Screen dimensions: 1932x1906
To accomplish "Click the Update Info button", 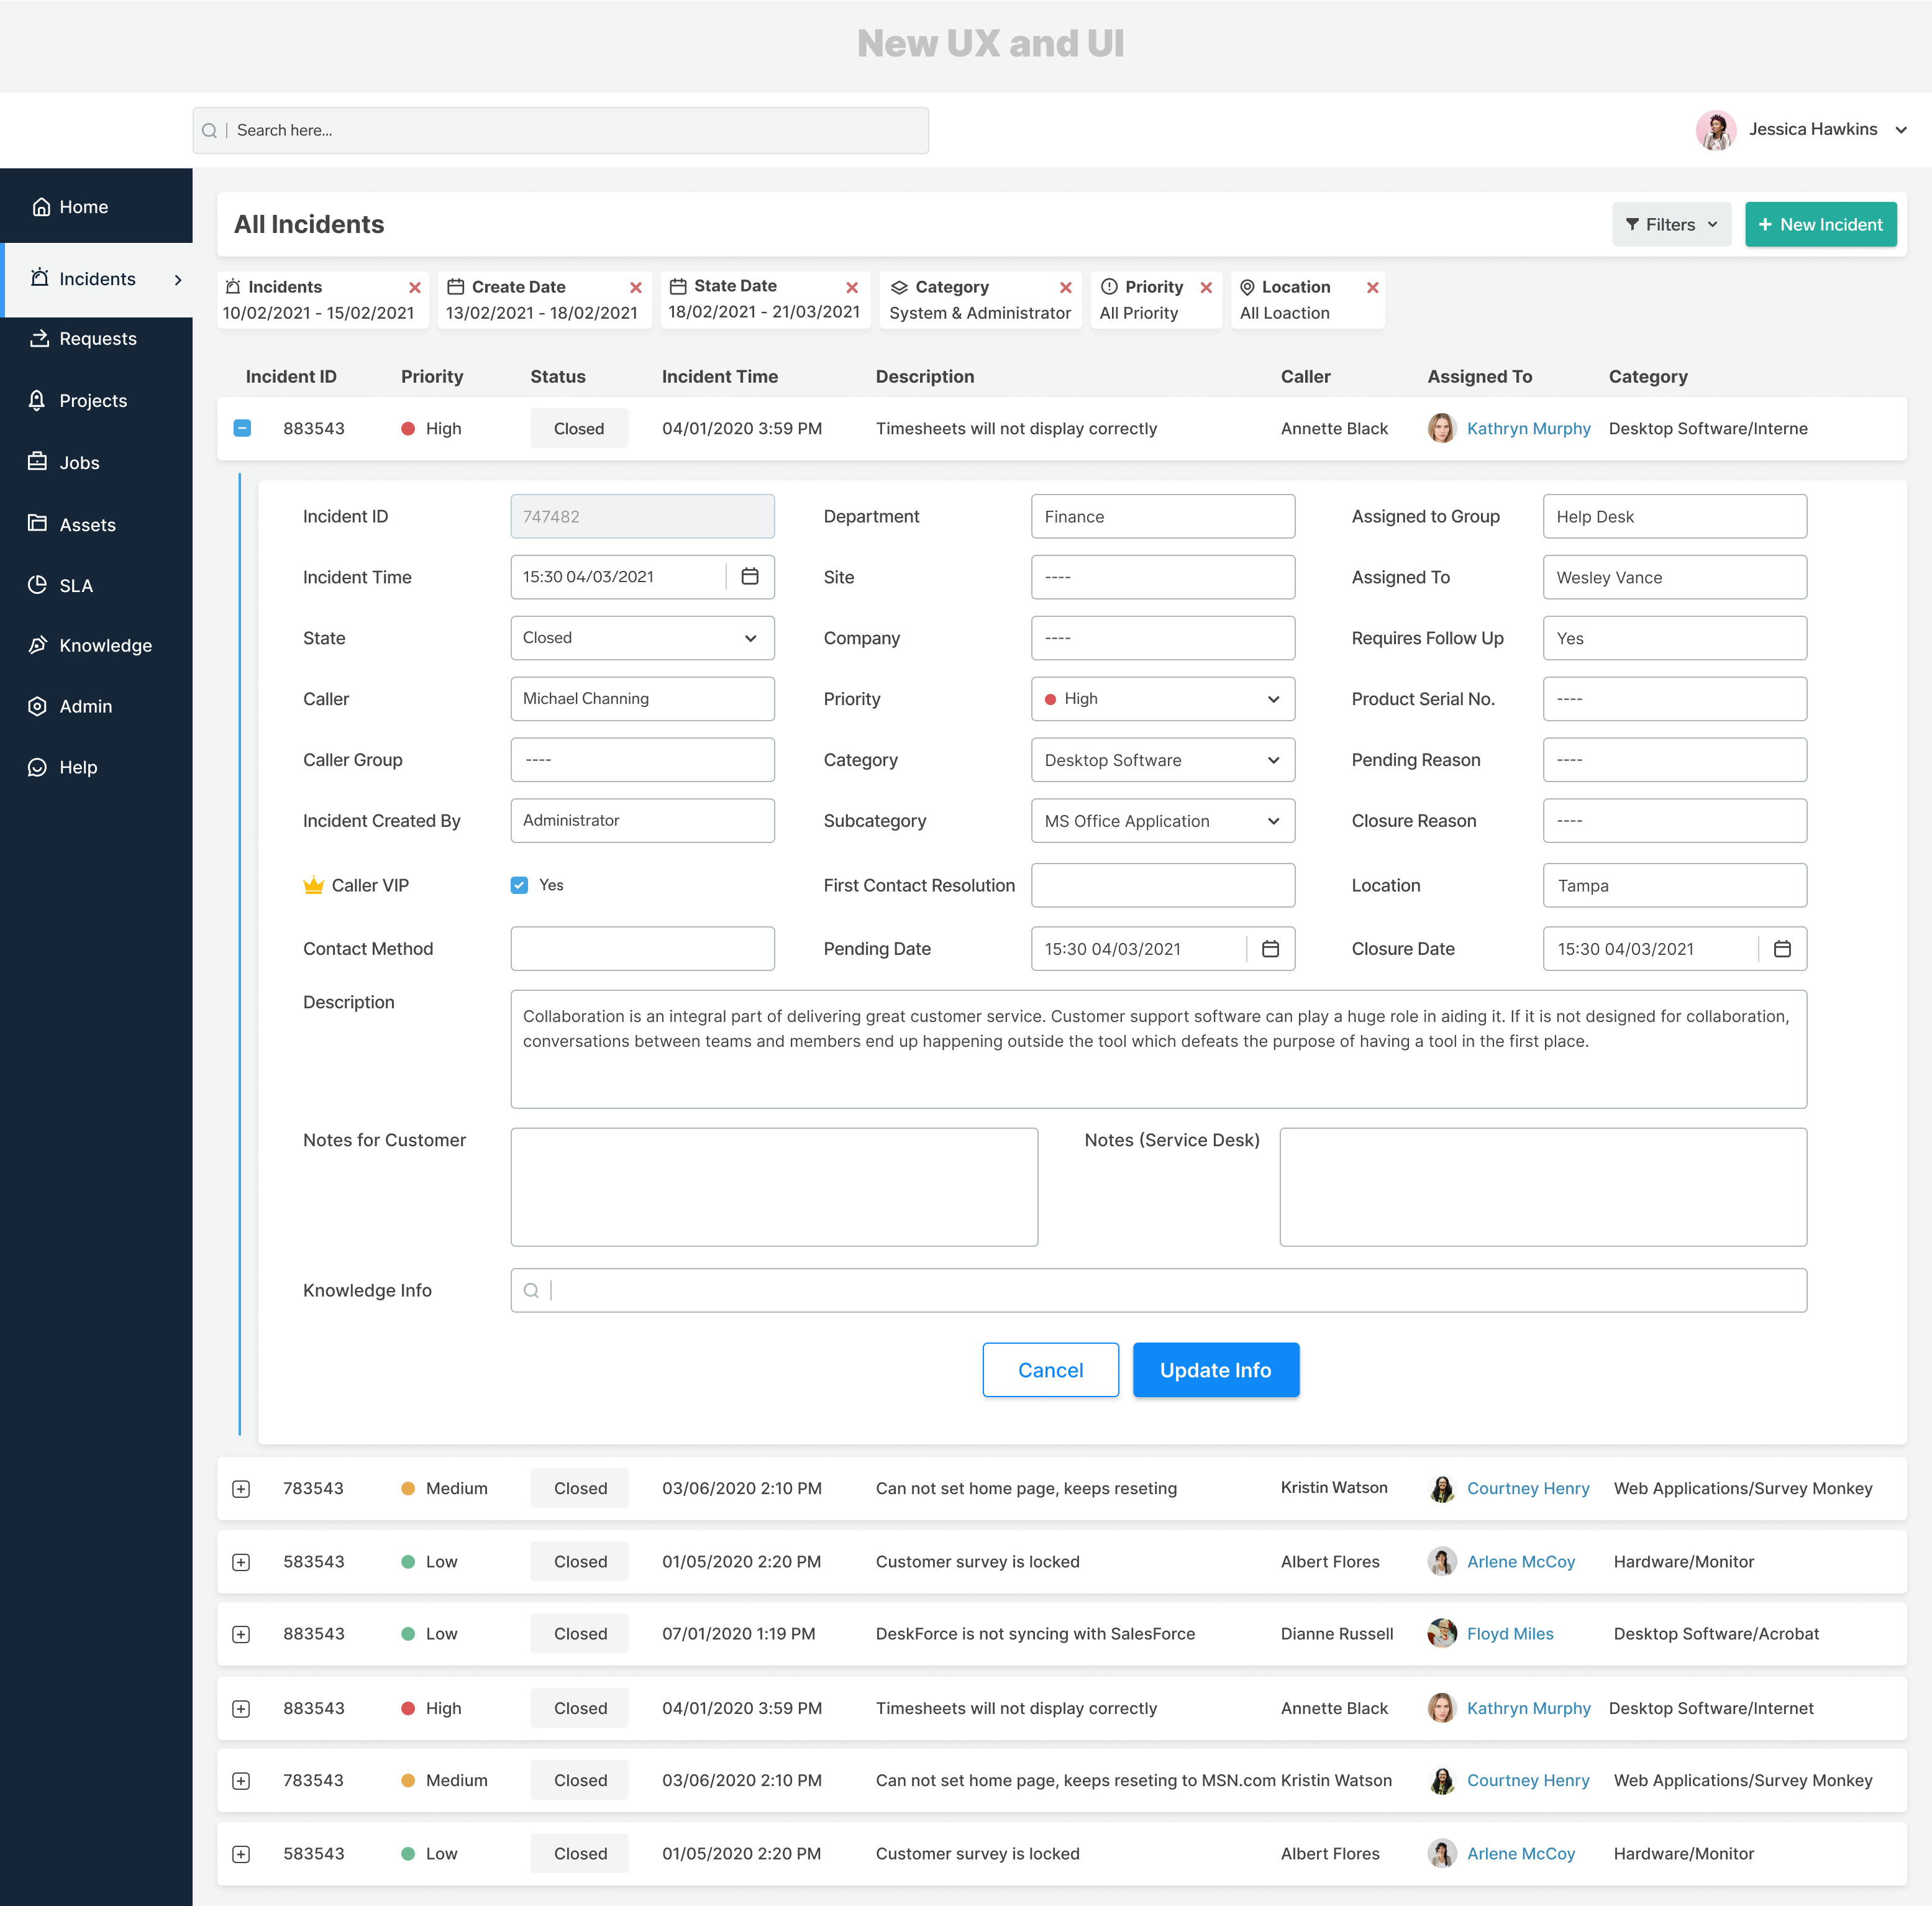I will [1215, 1370].
